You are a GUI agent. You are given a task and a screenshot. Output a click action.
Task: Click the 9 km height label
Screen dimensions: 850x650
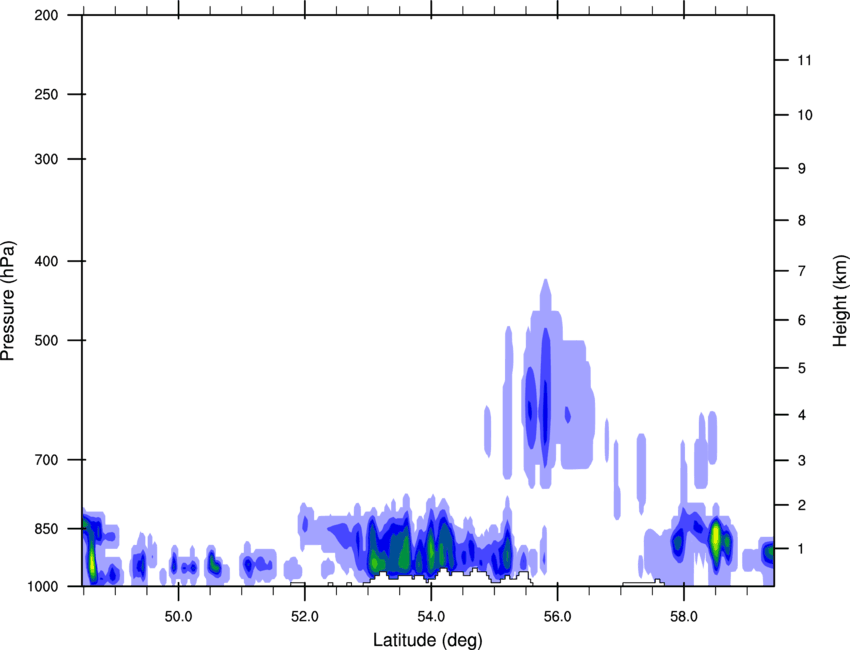(802, 169)
